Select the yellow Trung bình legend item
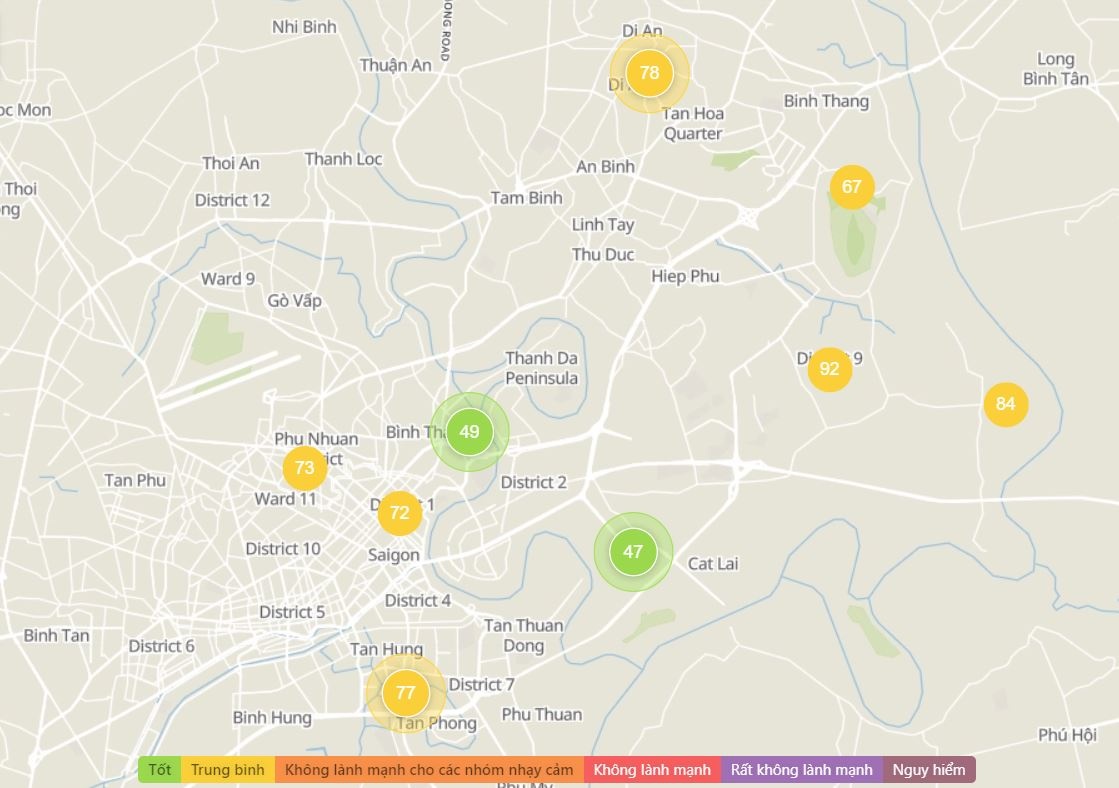The image size is (1119, 788). (228, 770)
